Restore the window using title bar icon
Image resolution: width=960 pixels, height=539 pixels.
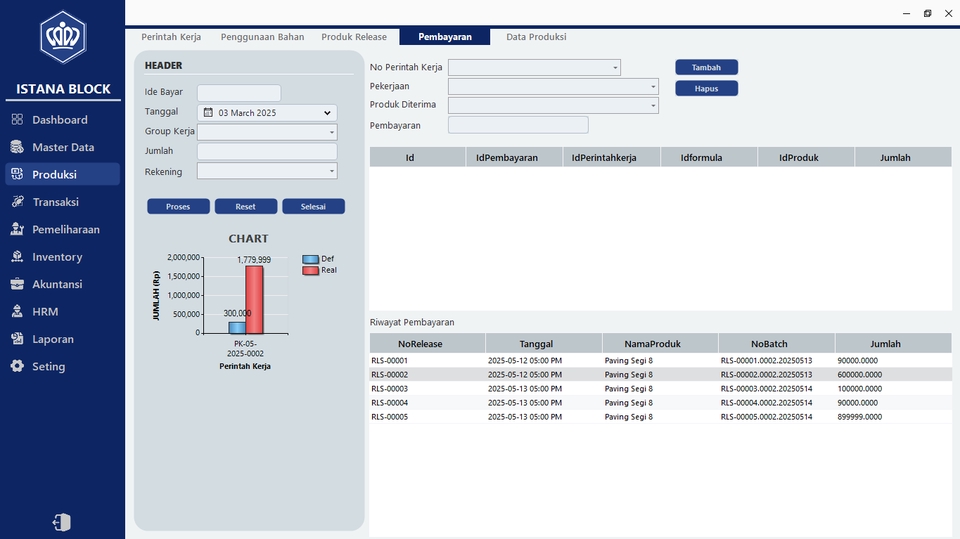click(x=928, y=13)
